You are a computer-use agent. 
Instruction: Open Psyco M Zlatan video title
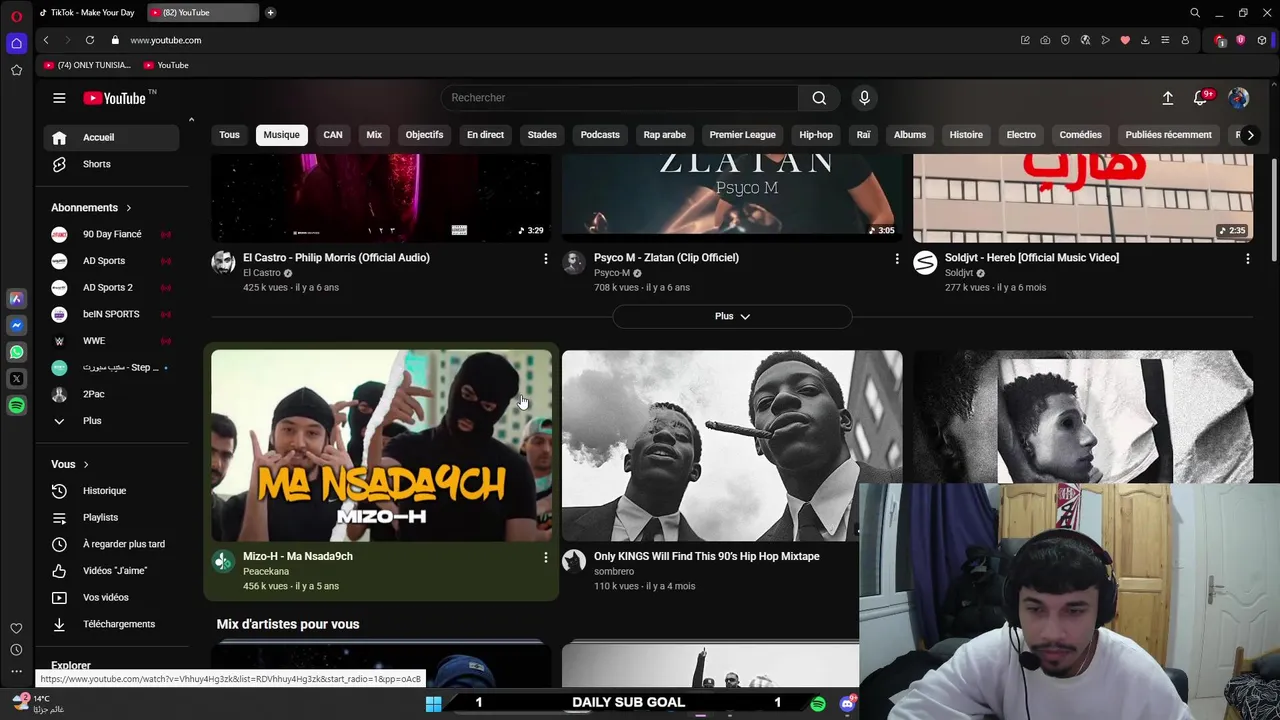[666, 258]
